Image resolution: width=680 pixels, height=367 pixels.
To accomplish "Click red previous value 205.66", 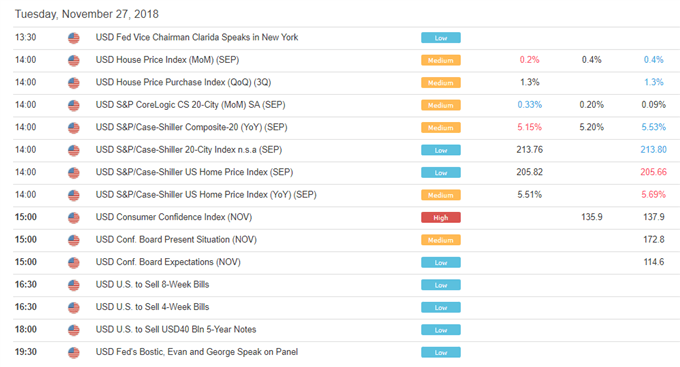I will click(x=654, y=172).
